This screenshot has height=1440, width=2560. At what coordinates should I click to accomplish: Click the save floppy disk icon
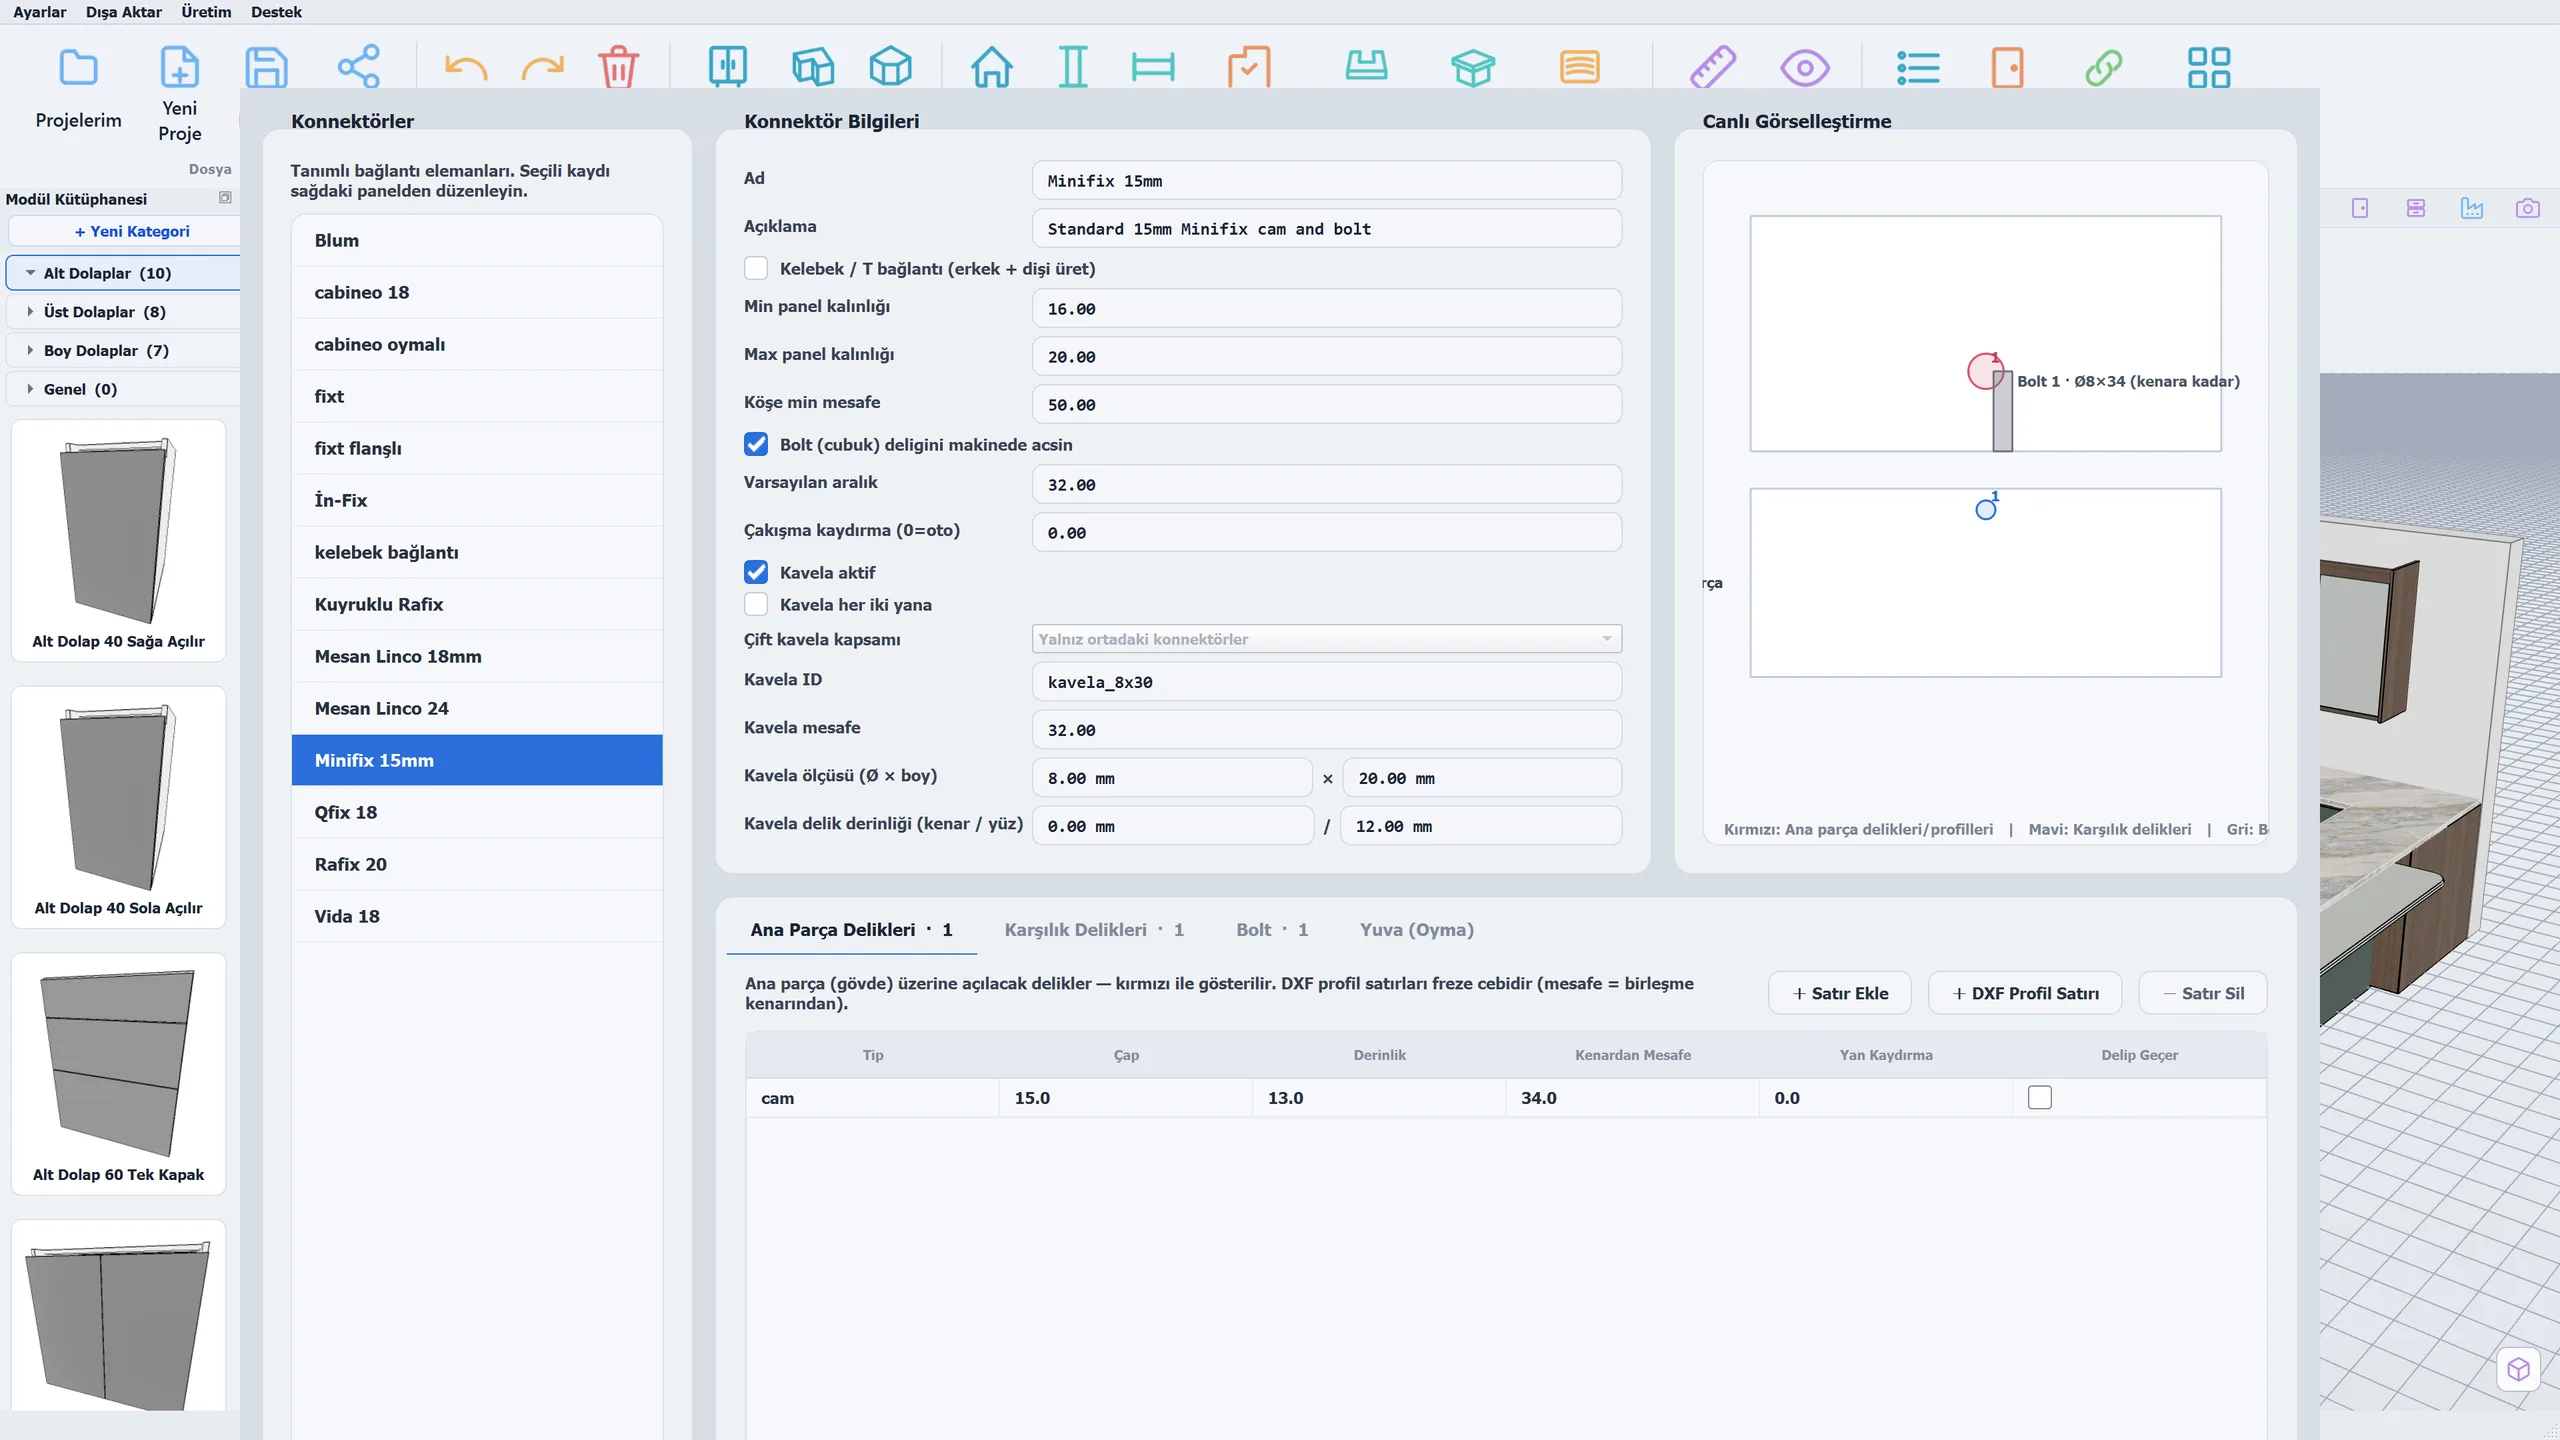coord(266,68)
